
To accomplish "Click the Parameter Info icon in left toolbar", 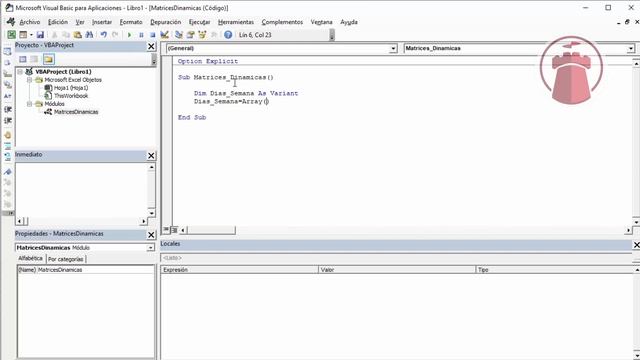I will click(x=7, y=84).
